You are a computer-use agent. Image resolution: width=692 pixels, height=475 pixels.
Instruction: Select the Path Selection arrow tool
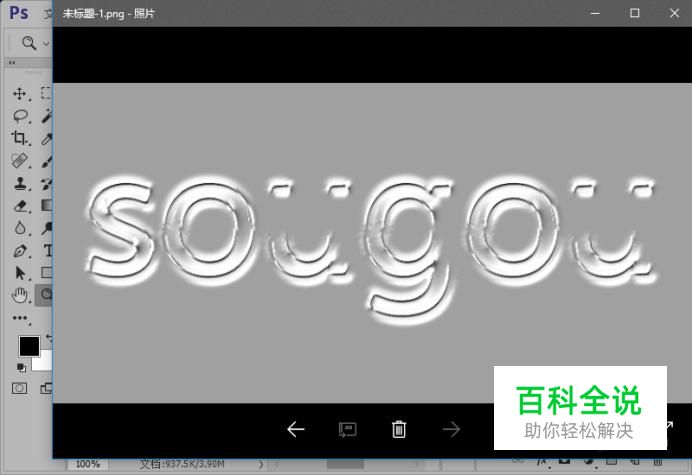[x=20, y=273]
